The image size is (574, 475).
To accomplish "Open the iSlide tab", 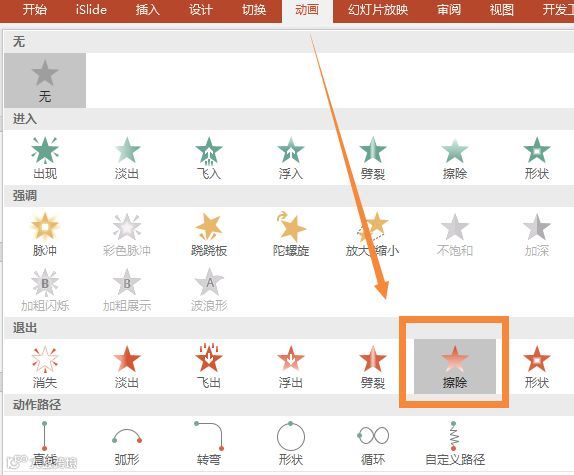I will (91, 10).
